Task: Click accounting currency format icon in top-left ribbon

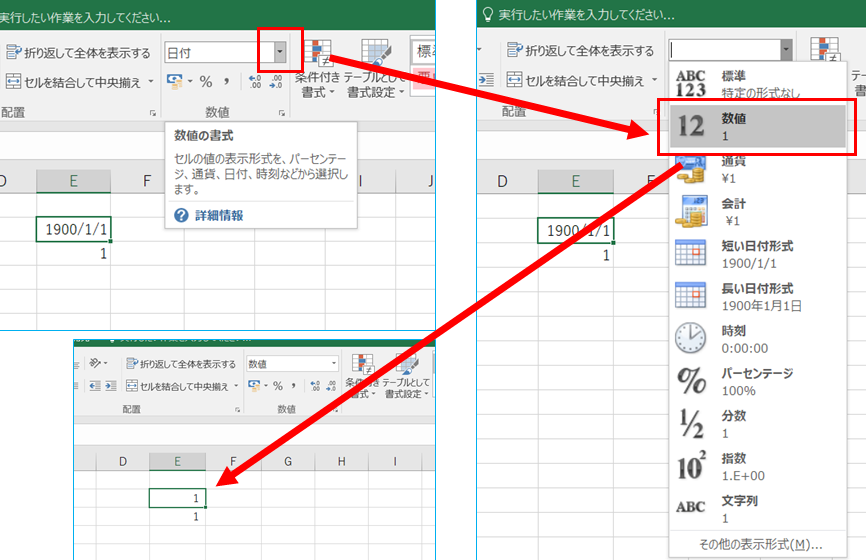Action: [x=173, y=81]
